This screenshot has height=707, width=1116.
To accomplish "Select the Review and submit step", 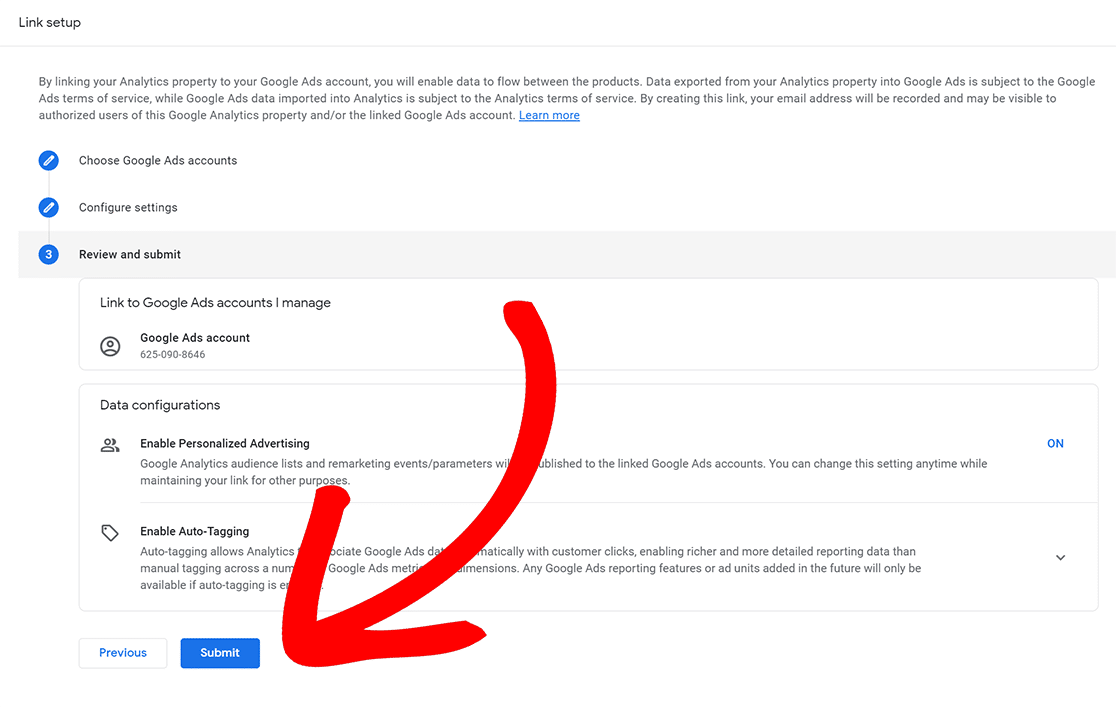I will 130,254.
